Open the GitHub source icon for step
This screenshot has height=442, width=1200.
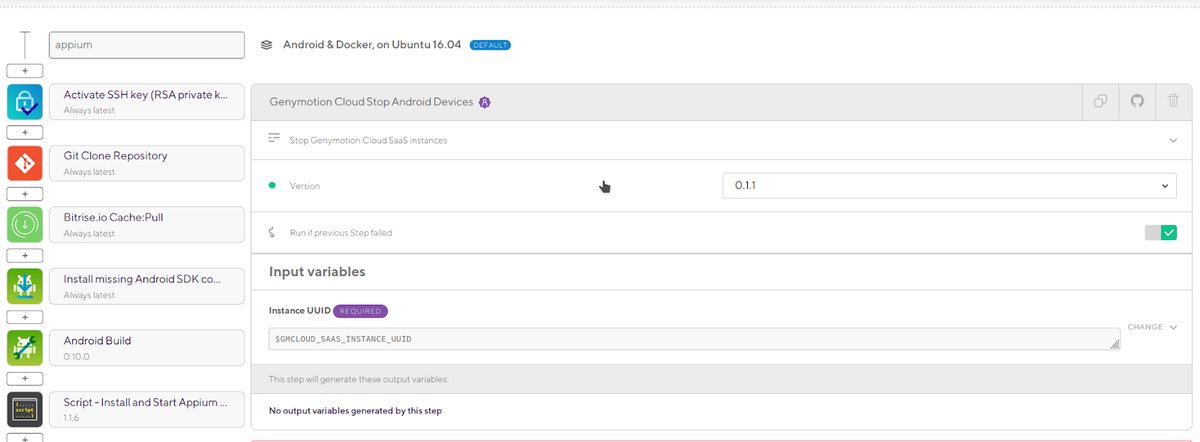[1137, 102]
